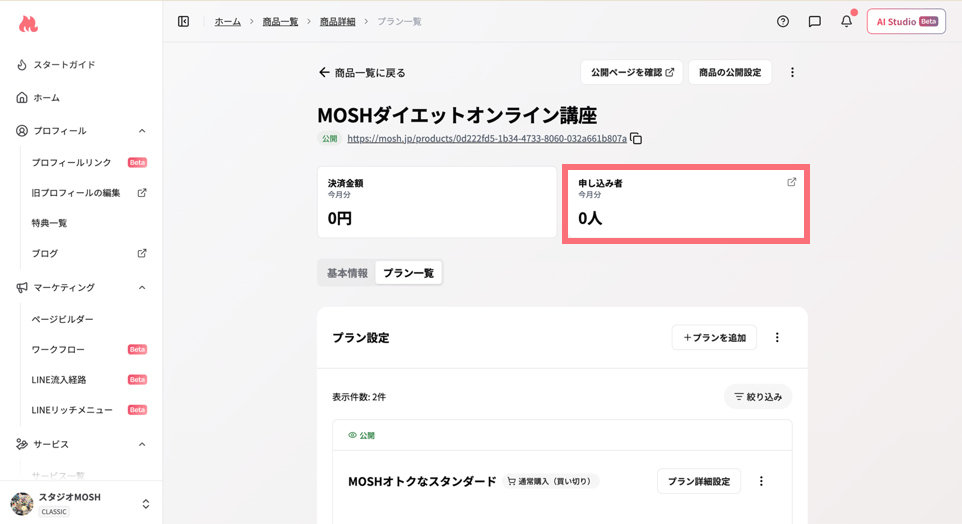Screen dimensions: 962x524
Task: Open product more options three-dot menu
Action: [x=792, y=72]
